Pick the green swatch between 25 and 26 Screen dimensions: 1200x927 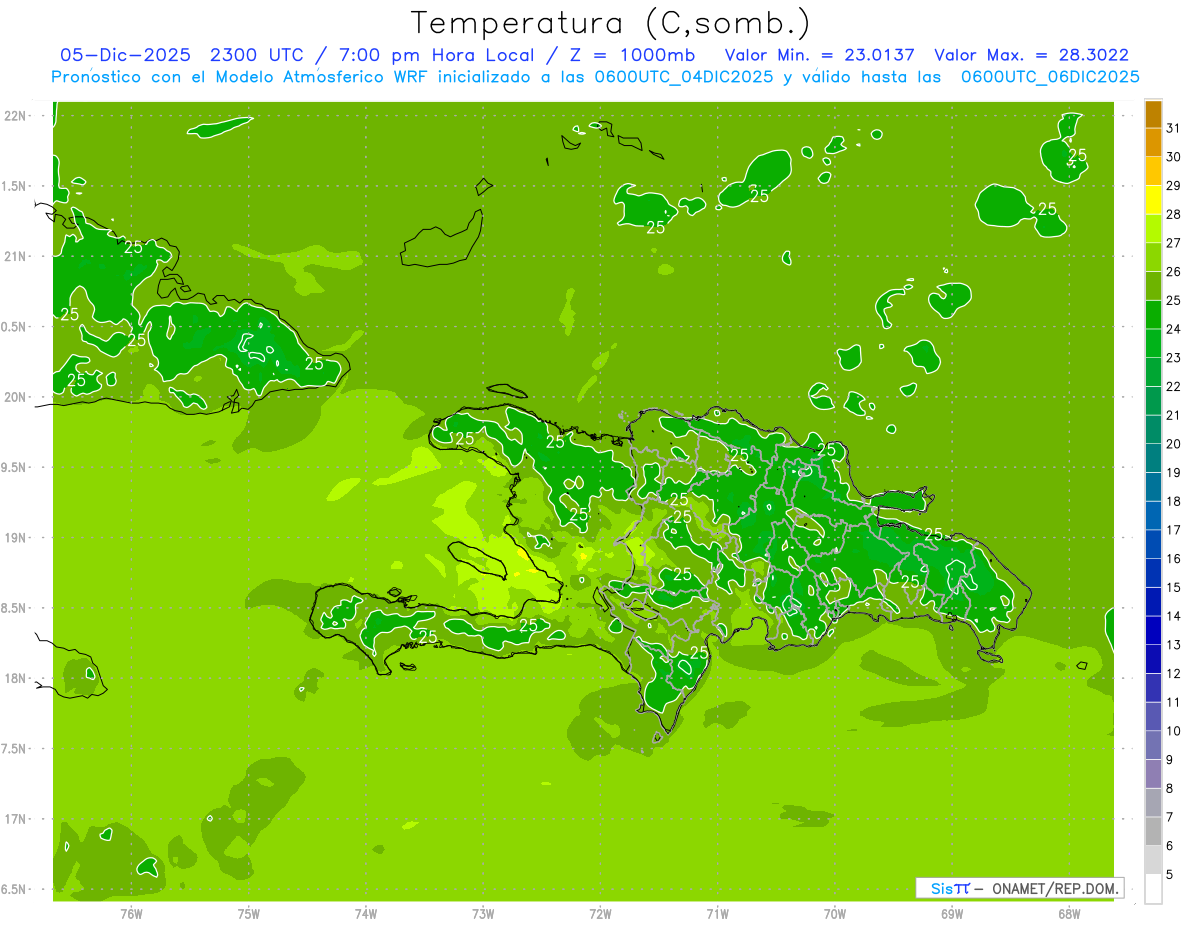[x=1153, y=286]
